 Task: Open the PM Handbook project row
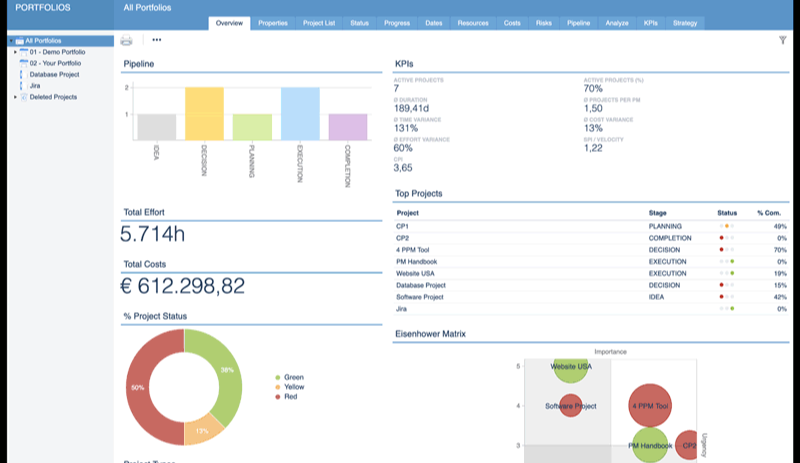416,261
